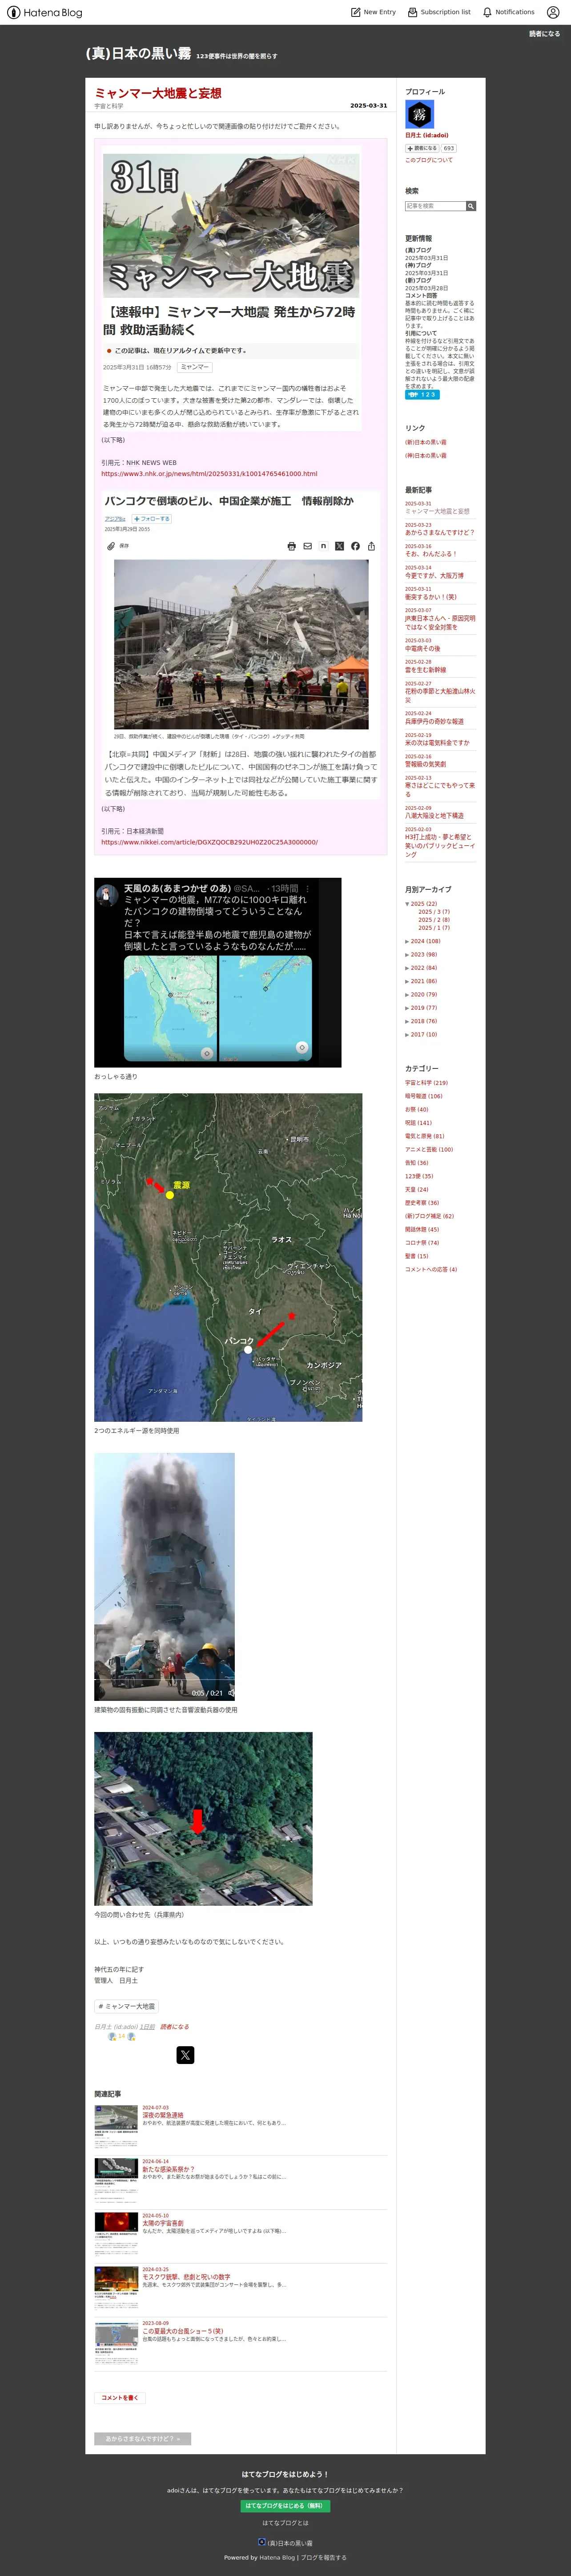Open the (新)日本の黒い霧 link
The image size is (571, 2576).
(x=426, y=442)
